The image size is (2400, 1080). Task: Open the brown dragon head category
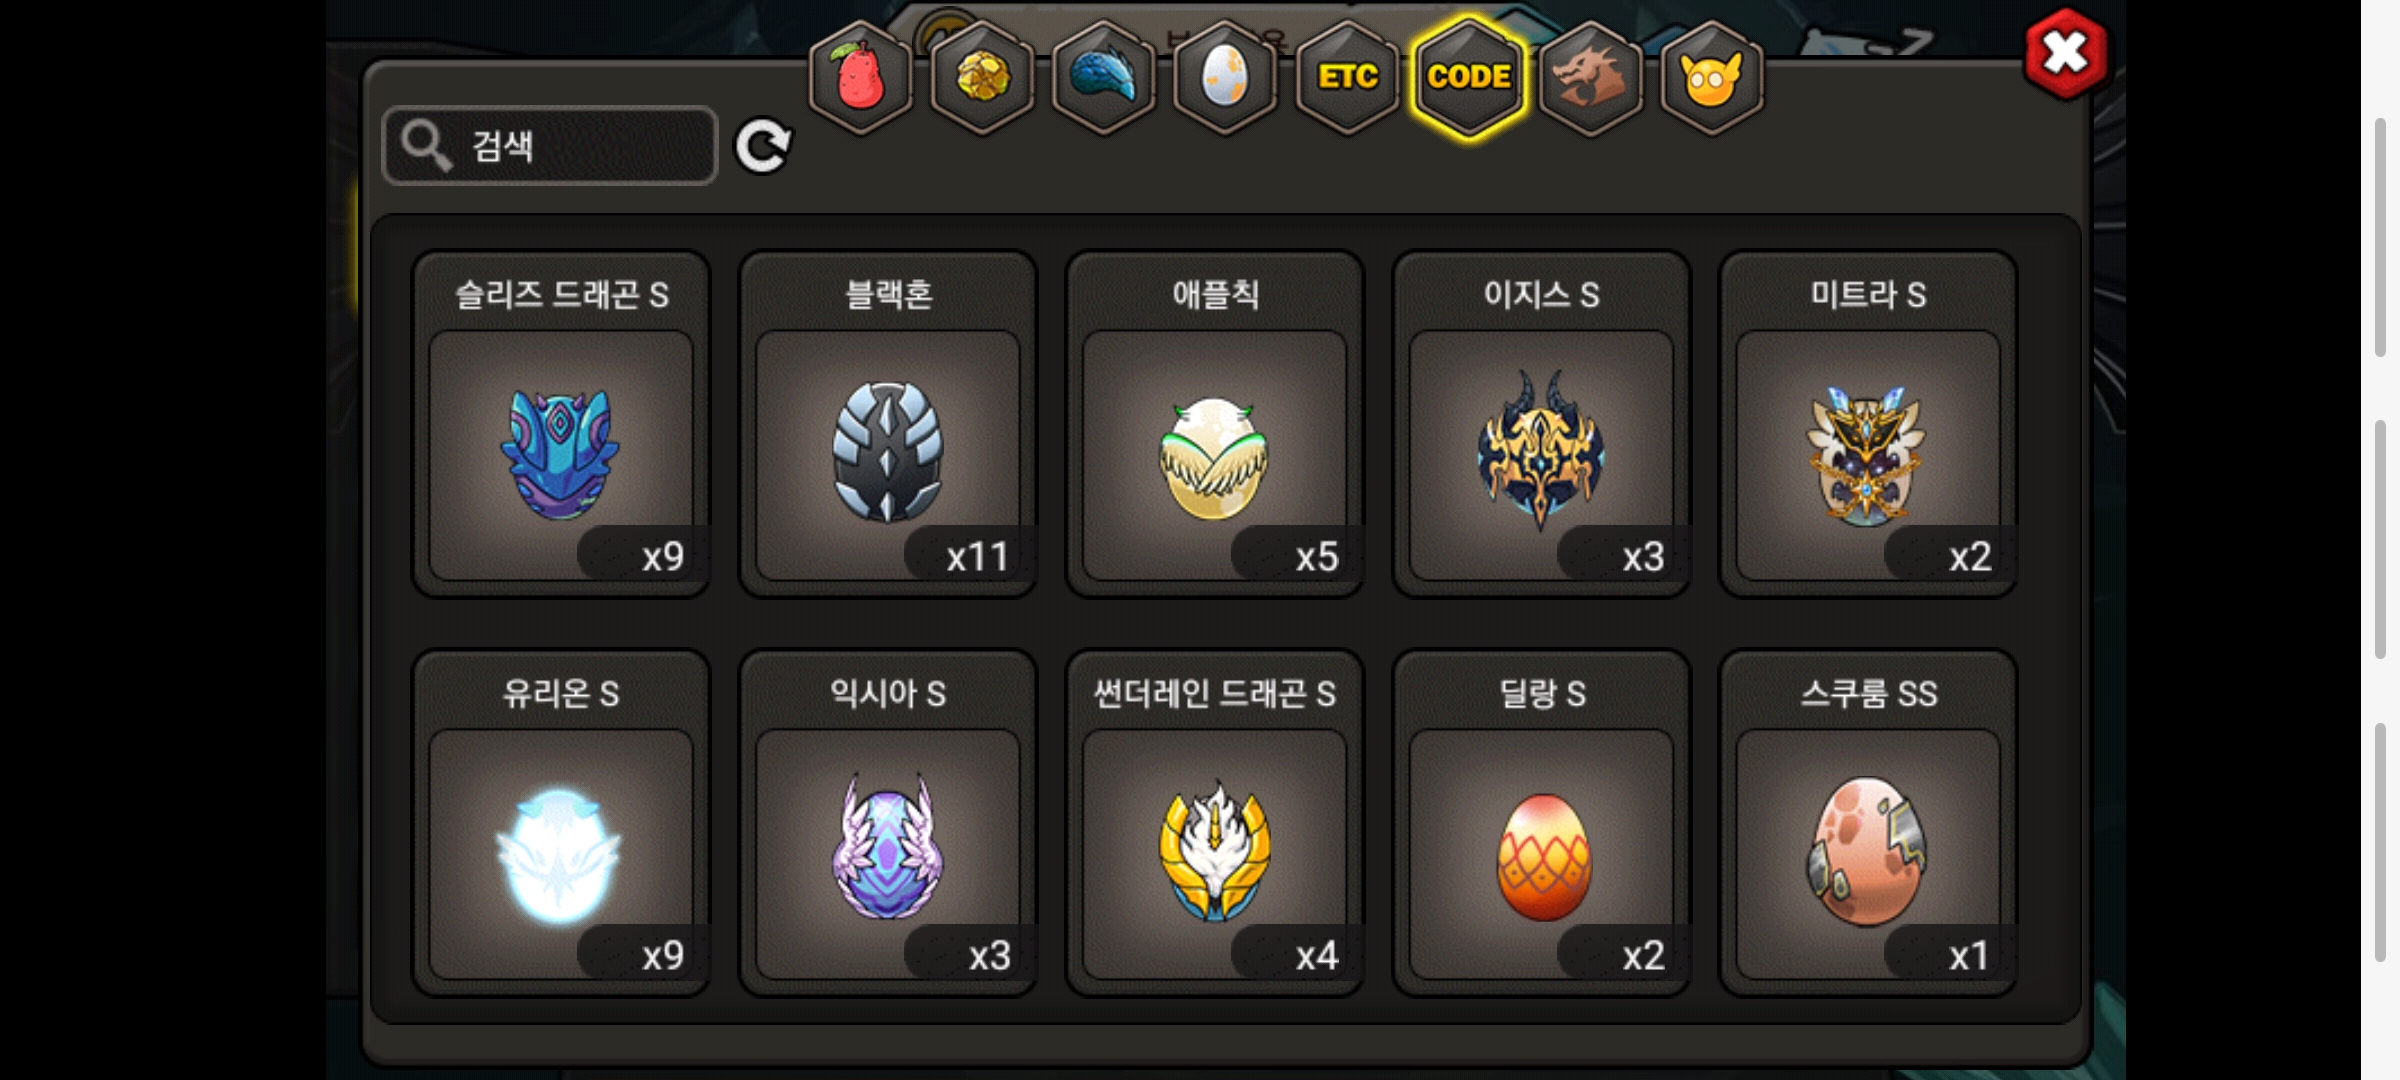pyautogui.click(x=1590, y=76)
